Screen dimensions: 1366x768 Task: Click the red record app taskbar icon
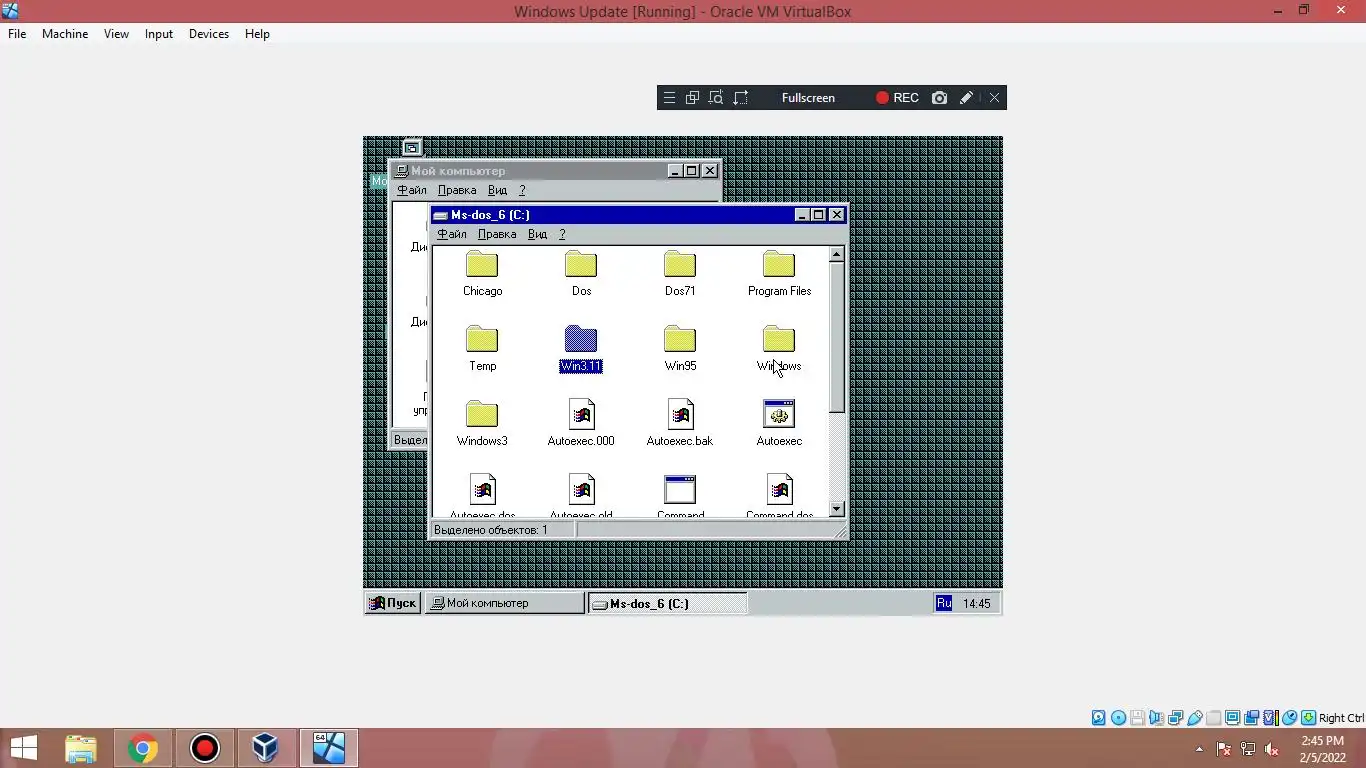click(205, 748)
